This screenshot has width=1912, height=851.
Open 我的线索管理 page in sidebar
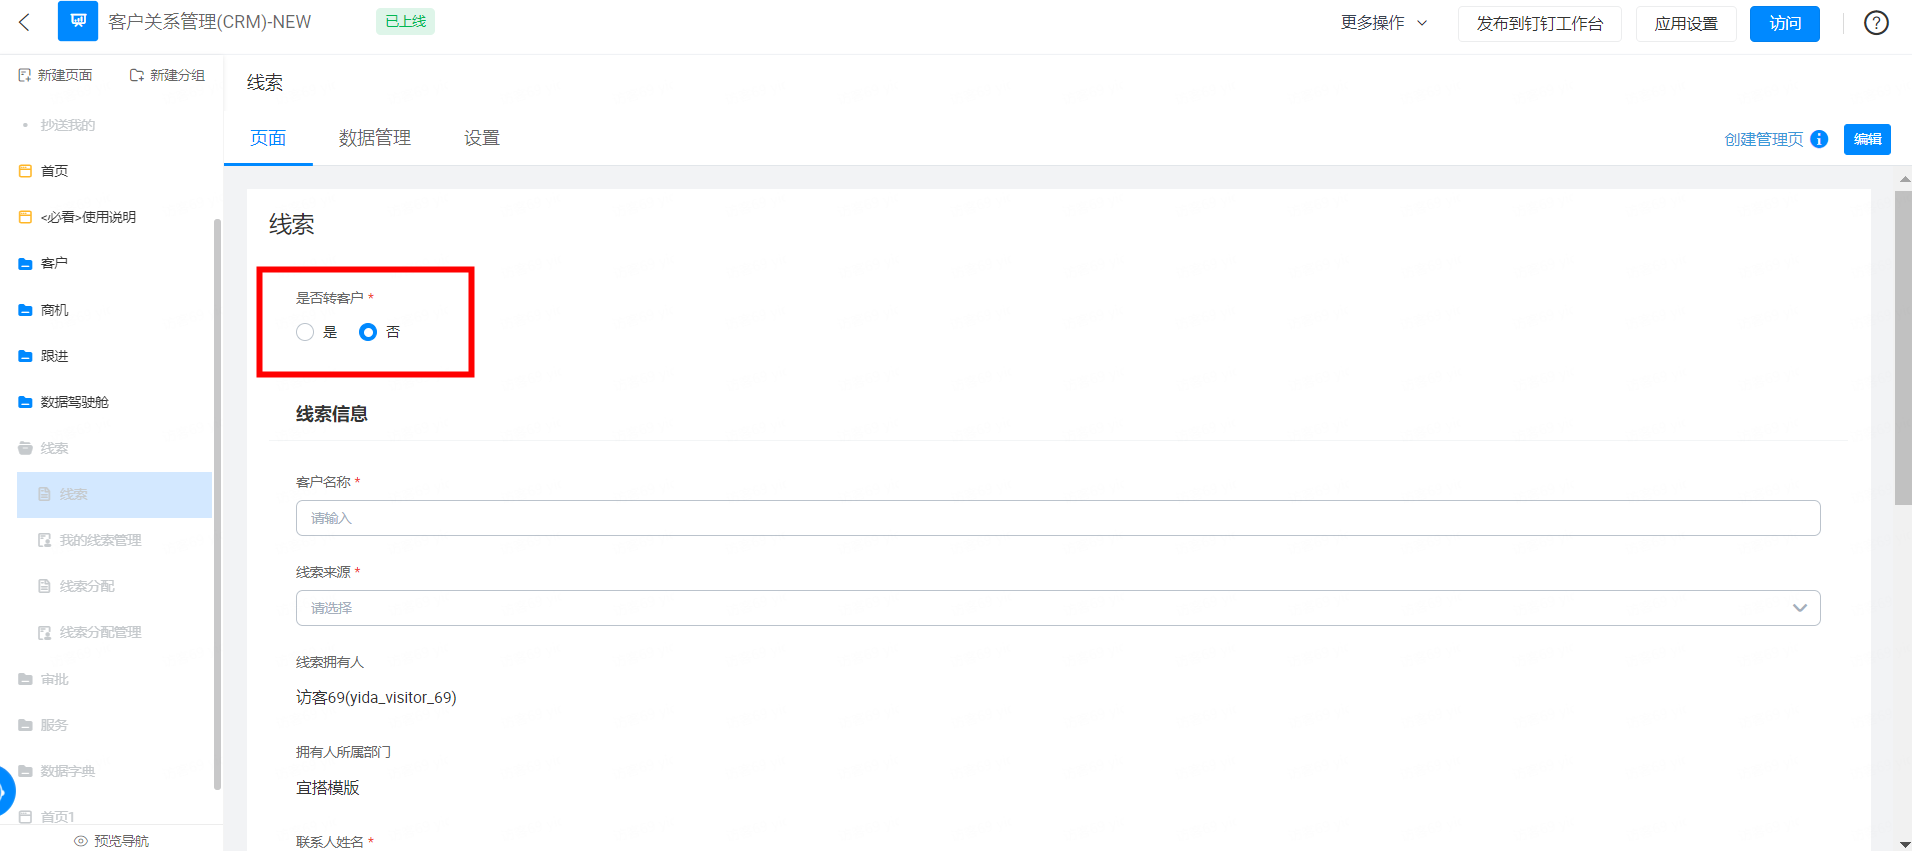[100, 540]
